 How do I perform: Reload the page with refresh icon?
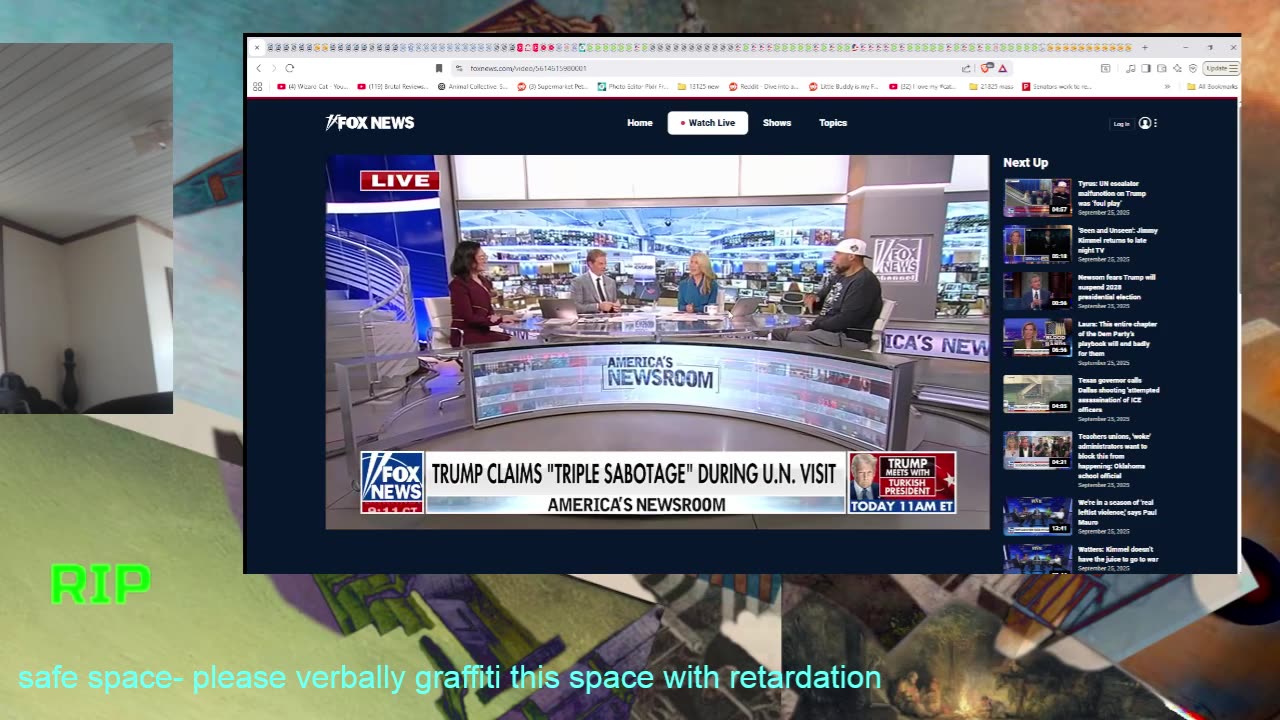coord(290,68)
